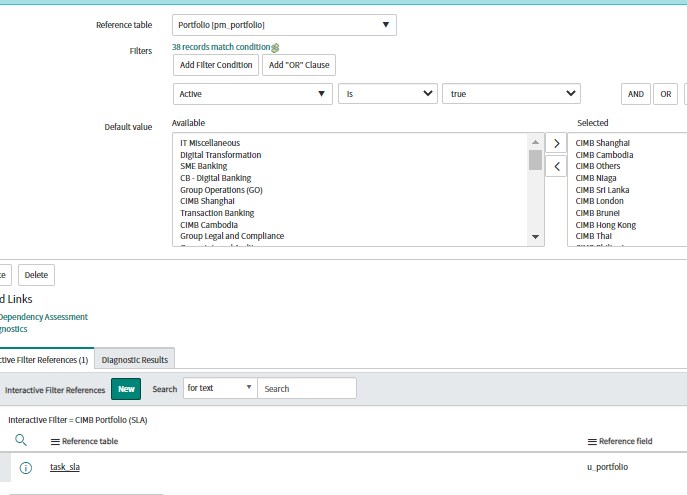
Task: Select CIMB Cambodia in Available list
Action: pos(209,225)
